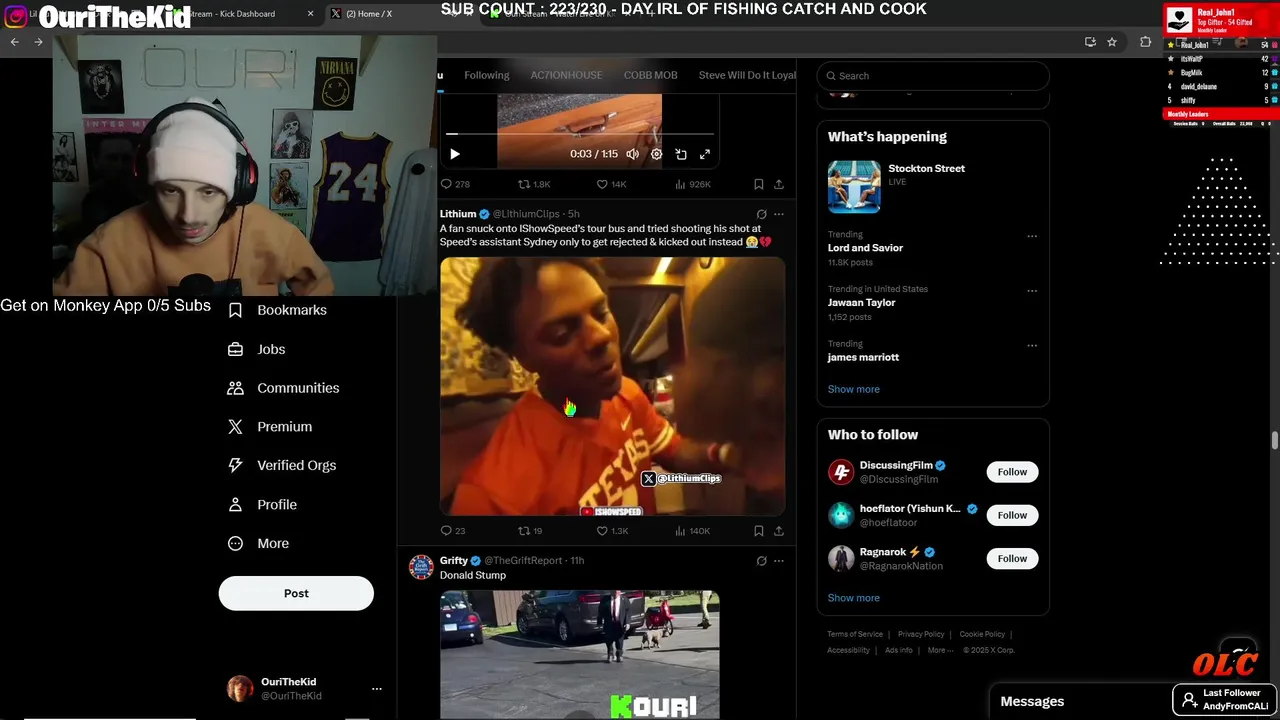This screenshot has height=720, width=1280.
Task: Switch to the AC7IONHOUSE tab
Action: click(566, 75)
